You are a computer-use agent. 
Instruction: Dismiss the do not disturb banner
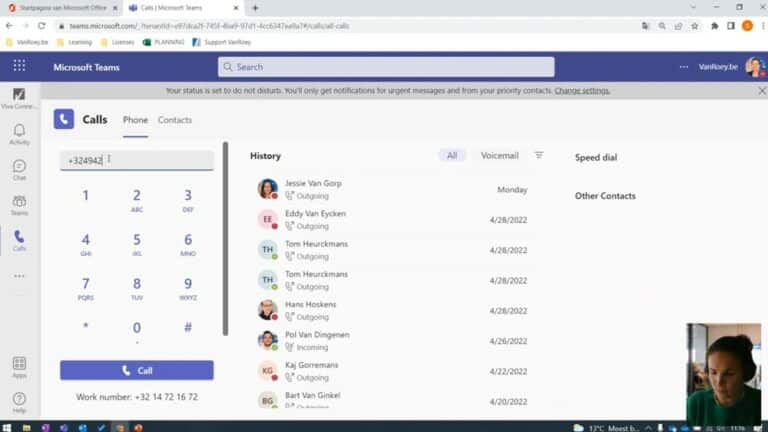762,91
